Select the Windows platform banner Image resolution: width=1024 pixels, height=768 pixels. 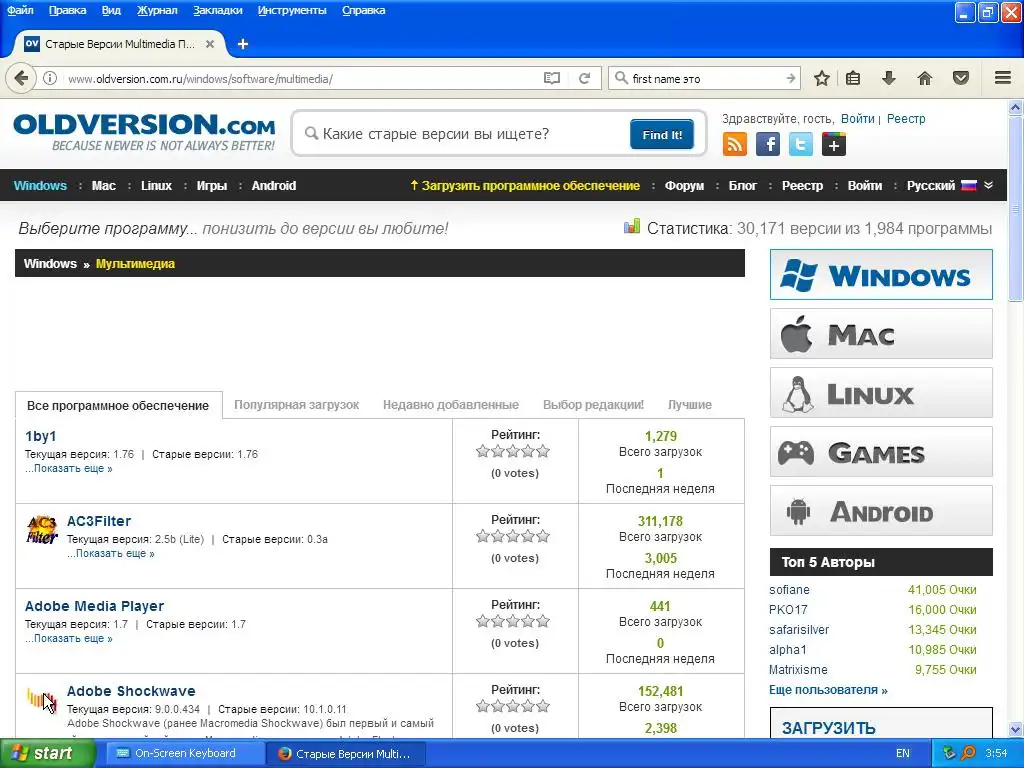(881, 274)
